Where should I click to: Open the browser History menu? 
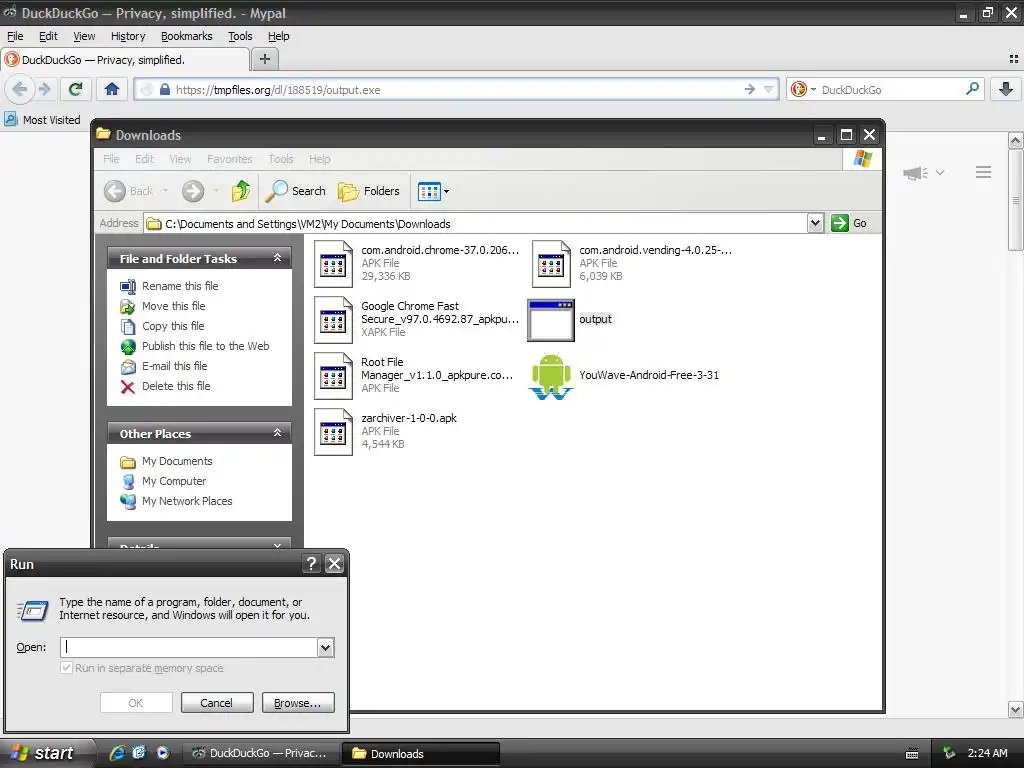(128, 36)
